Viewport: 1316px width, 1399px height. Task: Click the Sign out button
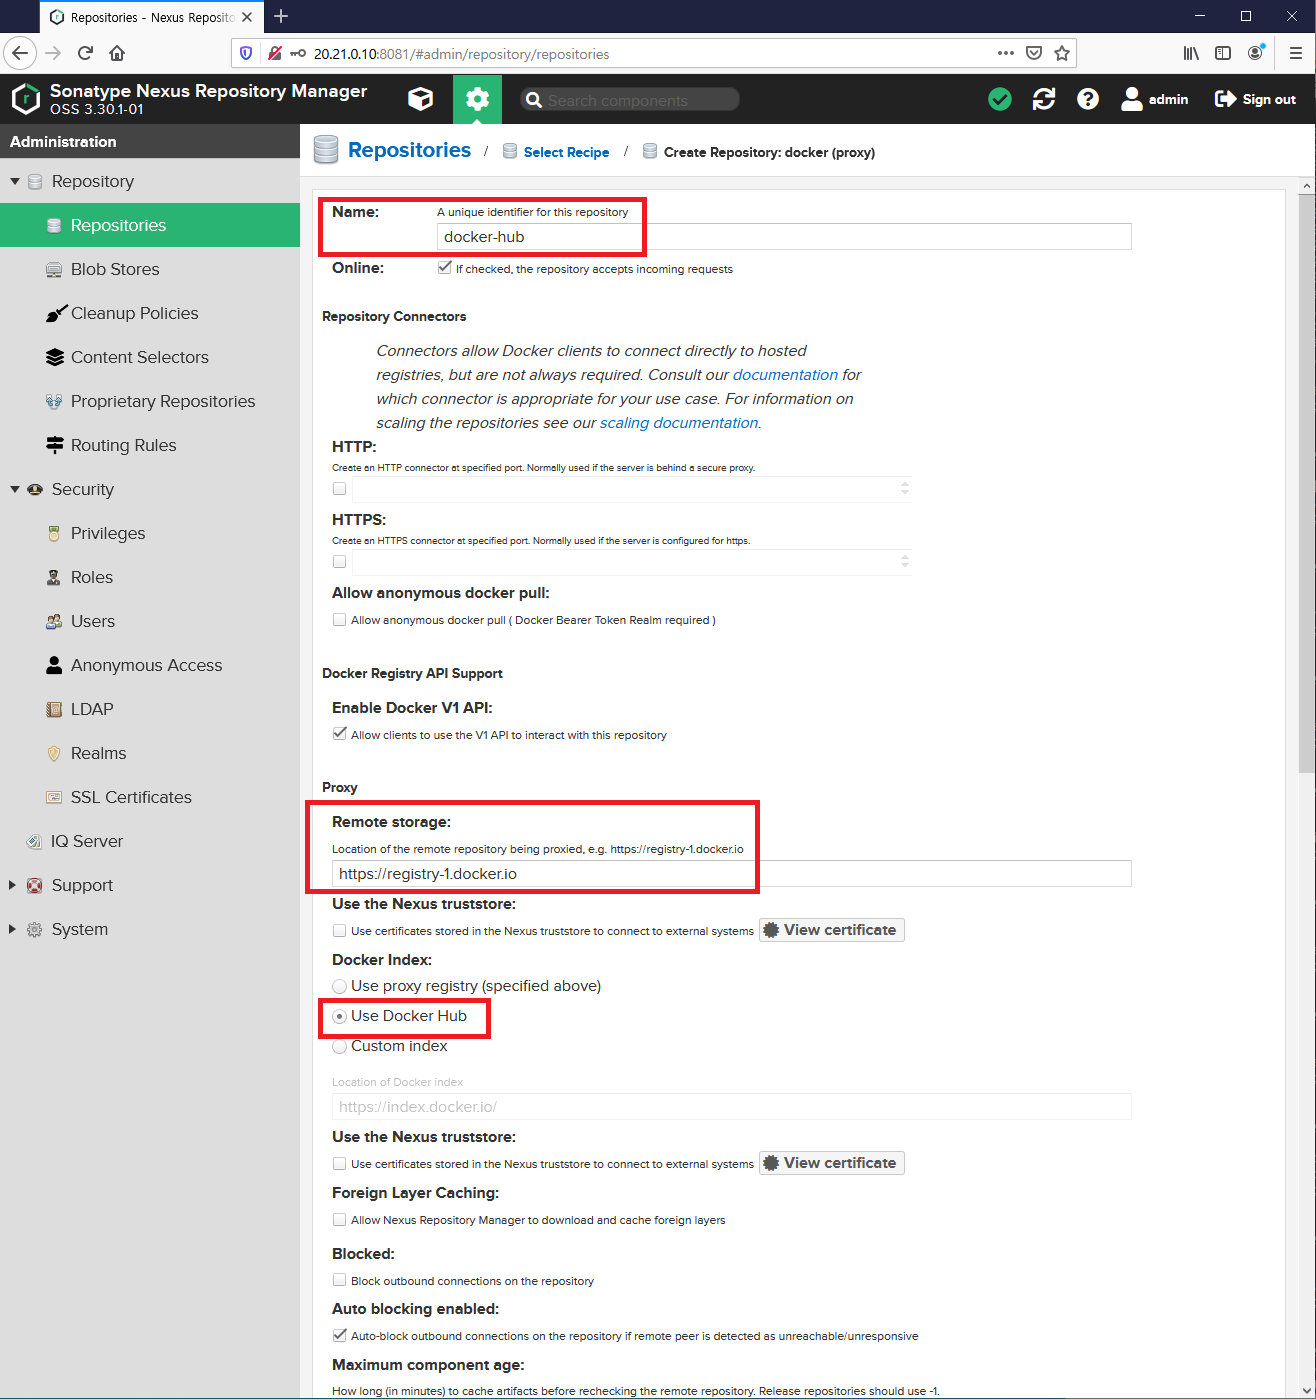[x=1255, y=99]
